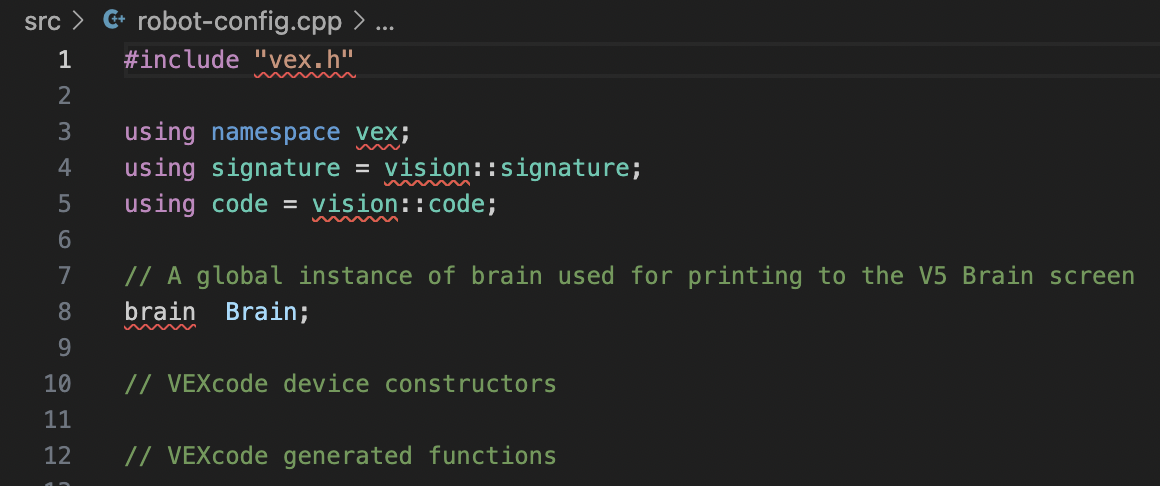Click the underlined brain type name
Screen dimensions: 1160x486
[x=160, y=312]
